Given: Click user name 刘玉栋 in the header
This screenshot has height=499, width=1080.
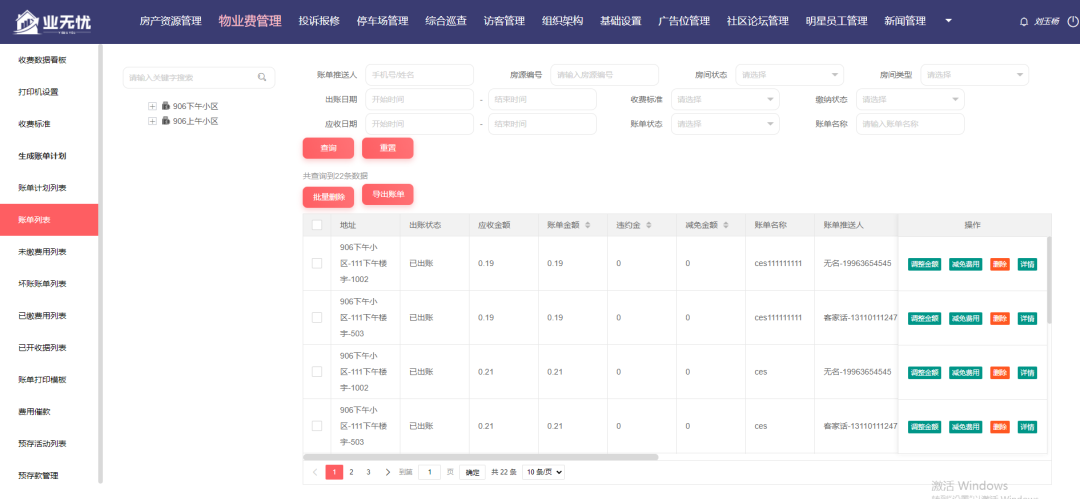Looking at the screenshot, I should click(1046, 22).
